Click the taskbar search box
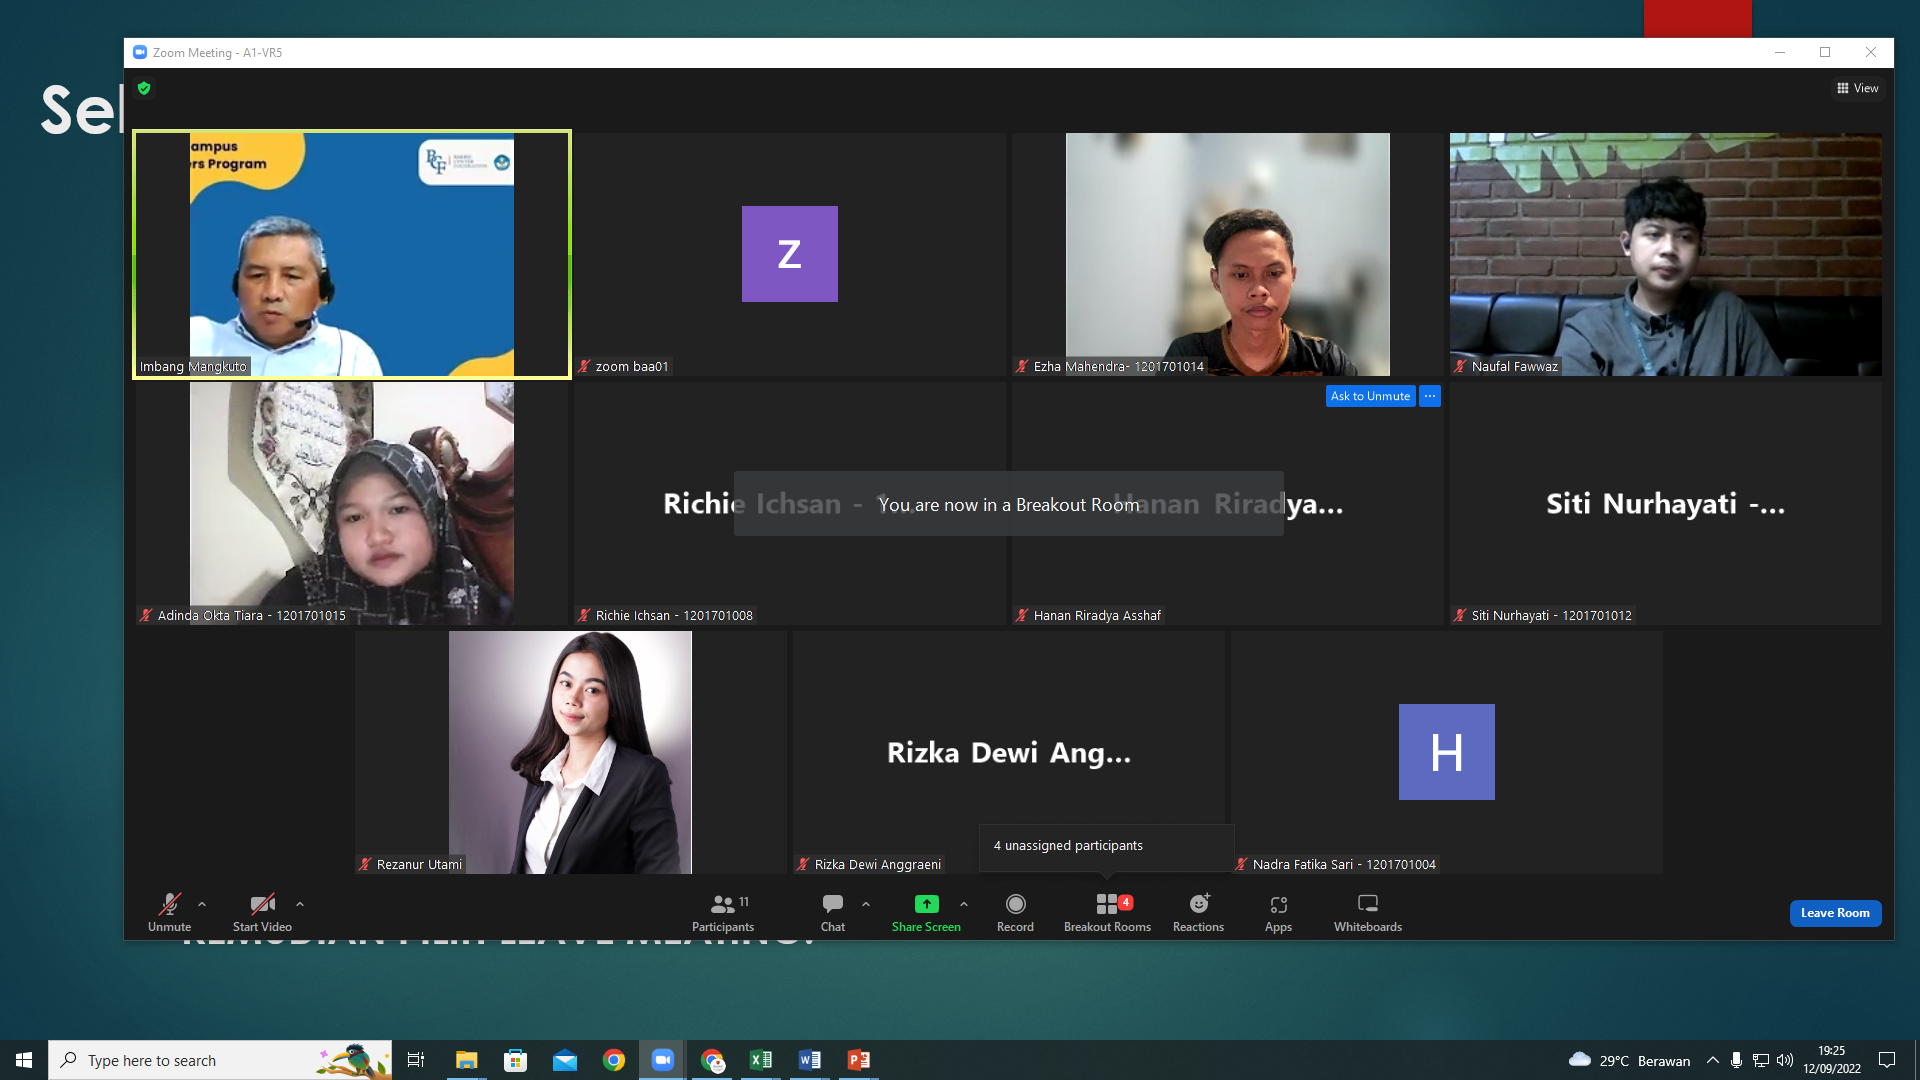 220,1060
